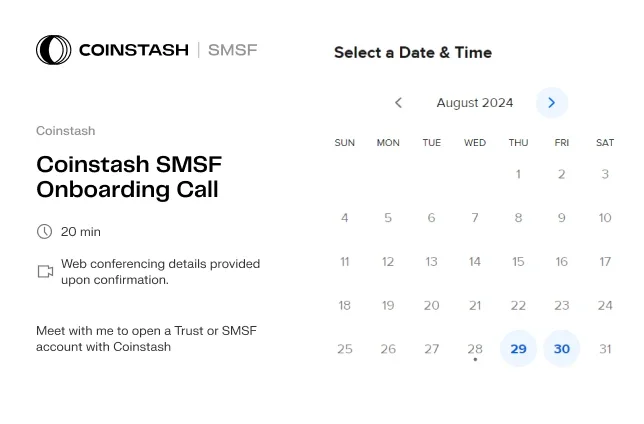644x424 pixels.
Task: Click the clock icon beside 20 min
Action: (x=44, y=232)
